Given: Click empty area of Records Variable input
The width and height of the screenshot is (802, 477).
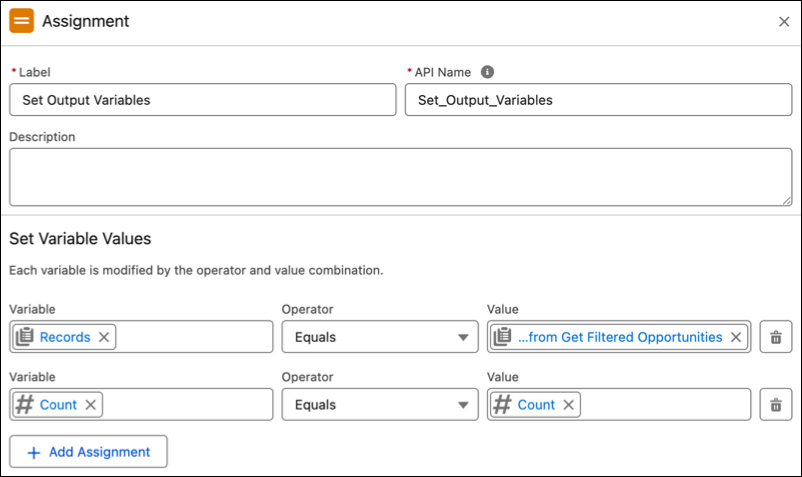Looking at the screenshot, I should tap(194, 337).
